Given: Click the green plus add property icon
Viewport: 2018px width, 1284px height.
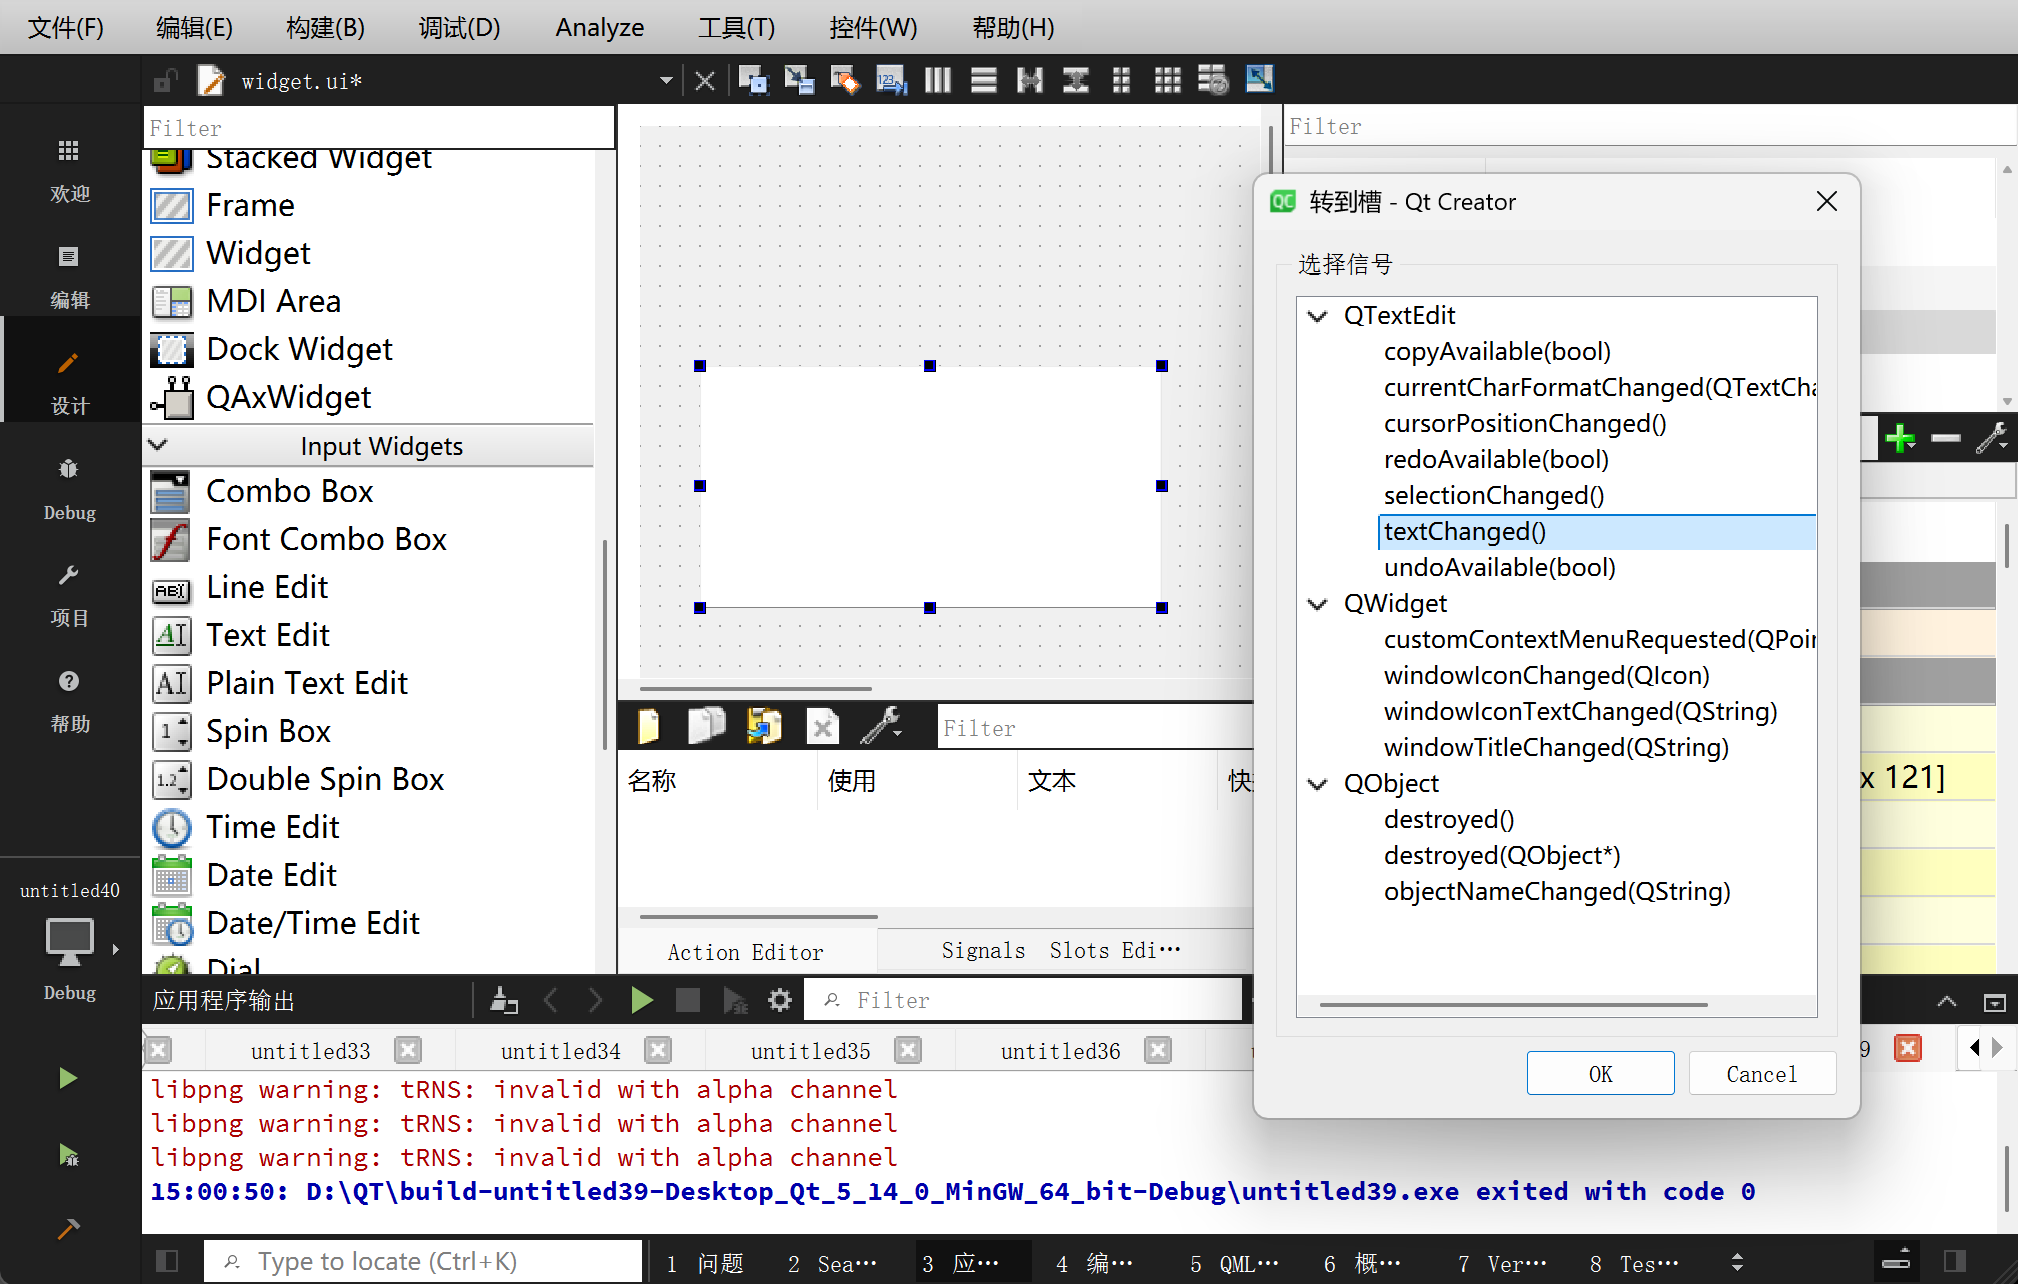Looking at the screenshot, I should (1899, 438).
